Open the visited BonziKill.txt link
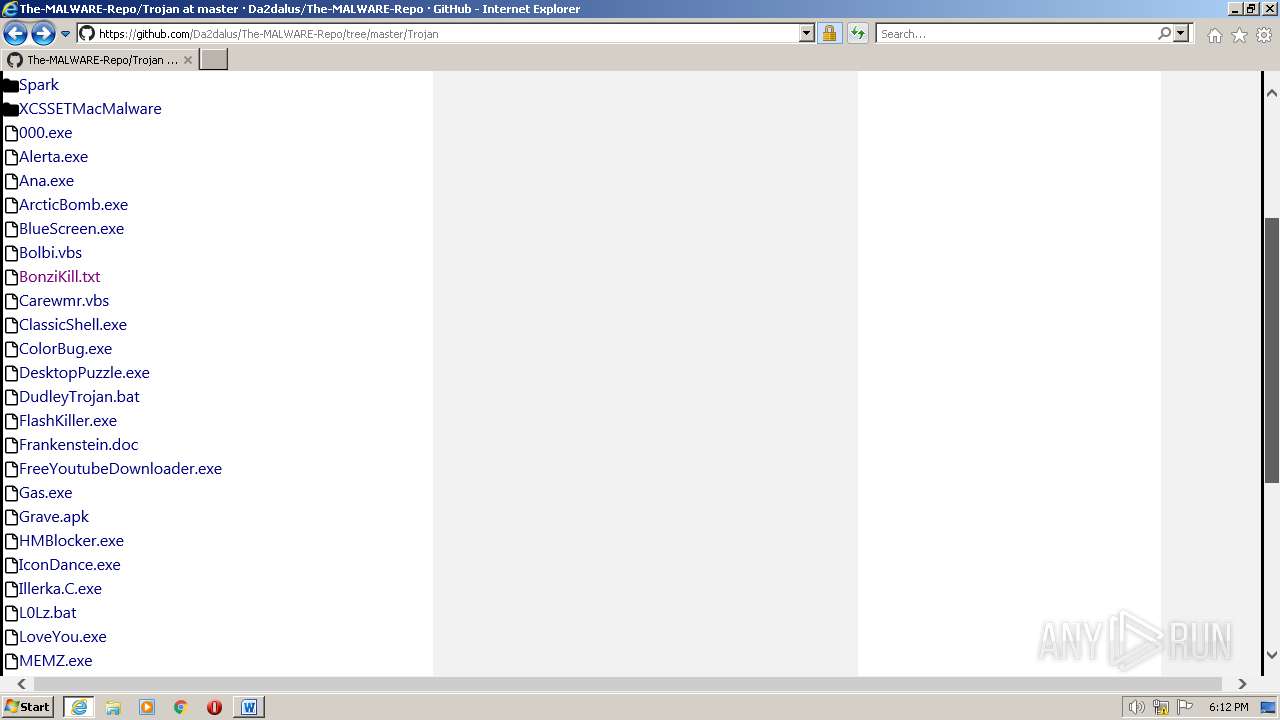This screenshot has height=720, width=1280. (59, 277)
